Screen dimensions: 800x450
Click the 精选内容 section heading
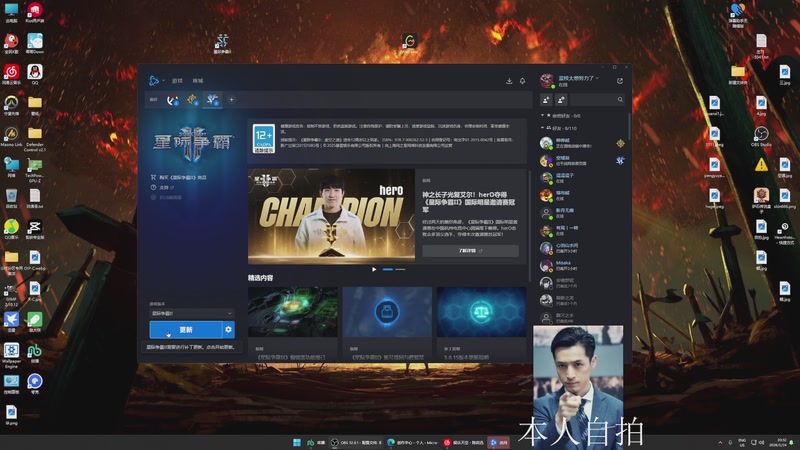(261, 278)
